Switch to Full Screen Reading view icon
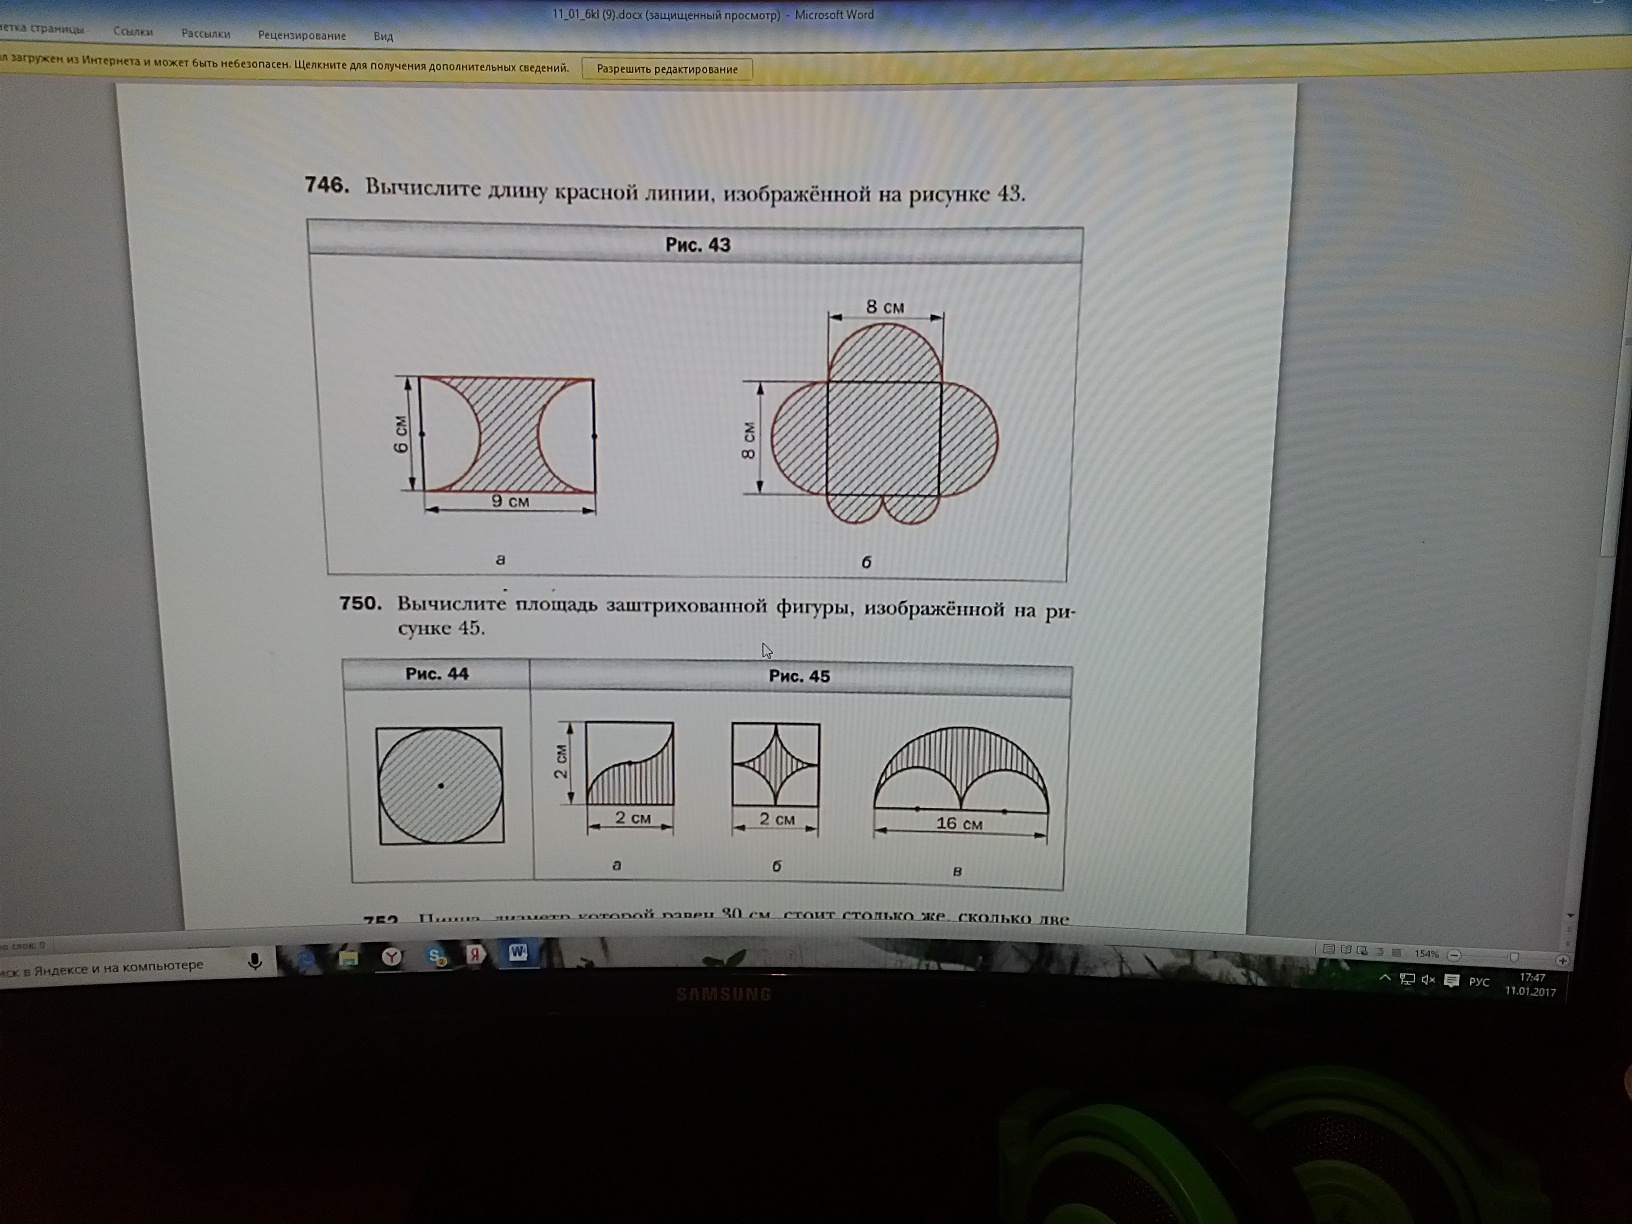Screen dimensions: 1632x1224 click(x=1345, y=950)
